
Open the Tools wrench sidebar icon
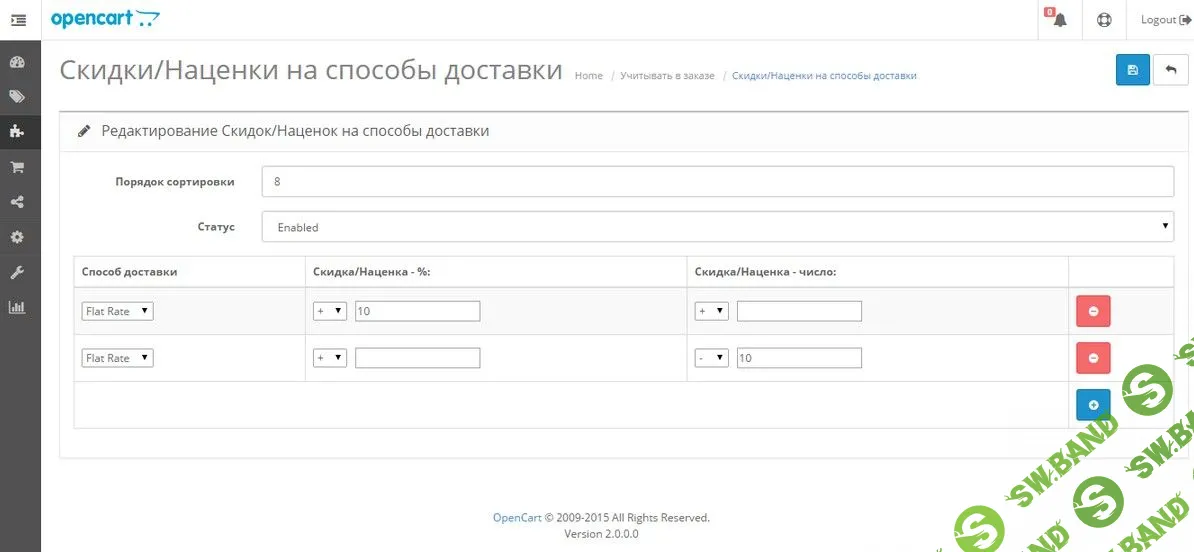[17, 273]
